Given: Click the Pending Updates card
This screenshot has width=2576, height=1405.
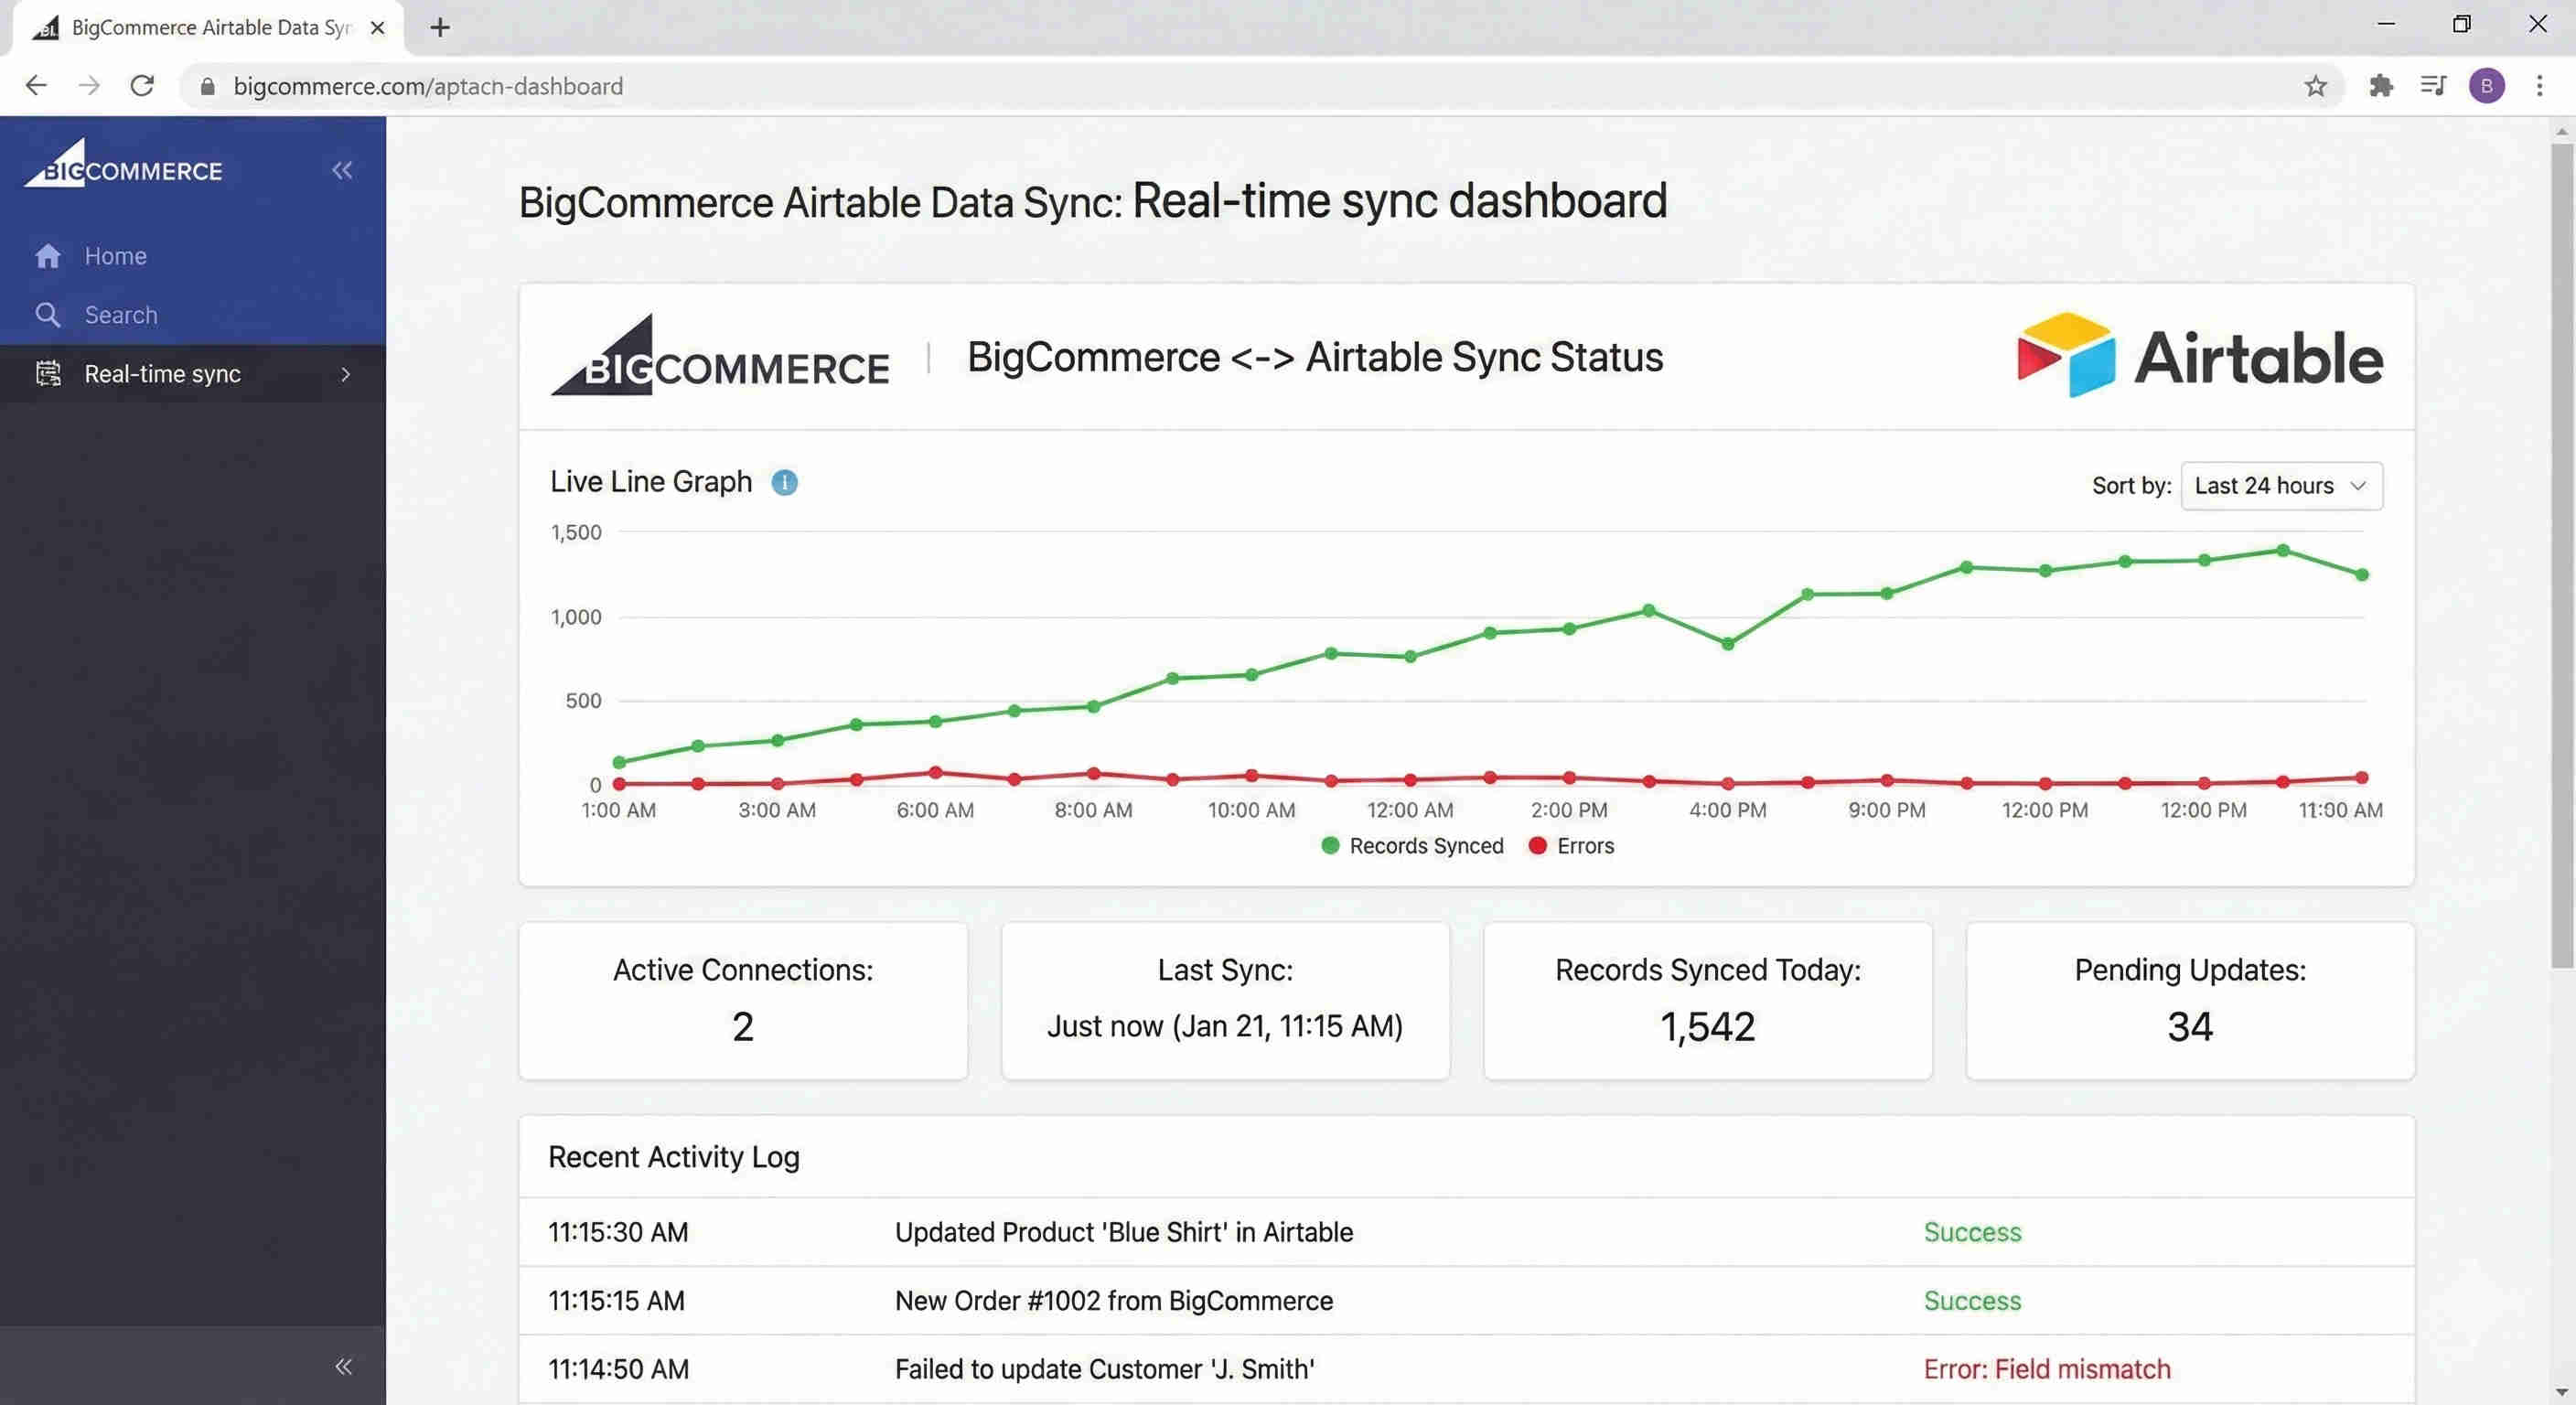Looking at the screenshot, I should tap(2190, 1000).
